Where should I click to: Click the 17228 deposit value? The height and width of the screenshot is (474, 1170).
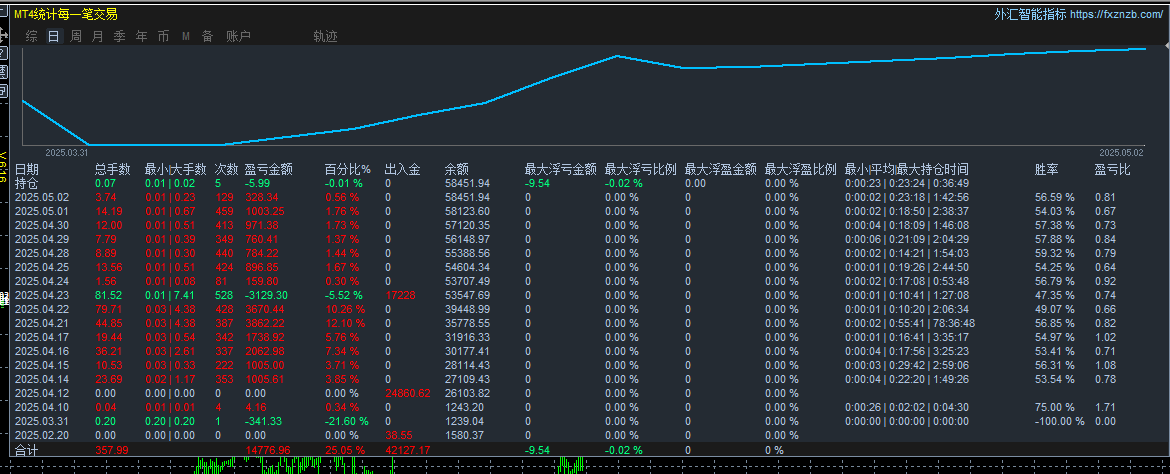pos(401,295)
